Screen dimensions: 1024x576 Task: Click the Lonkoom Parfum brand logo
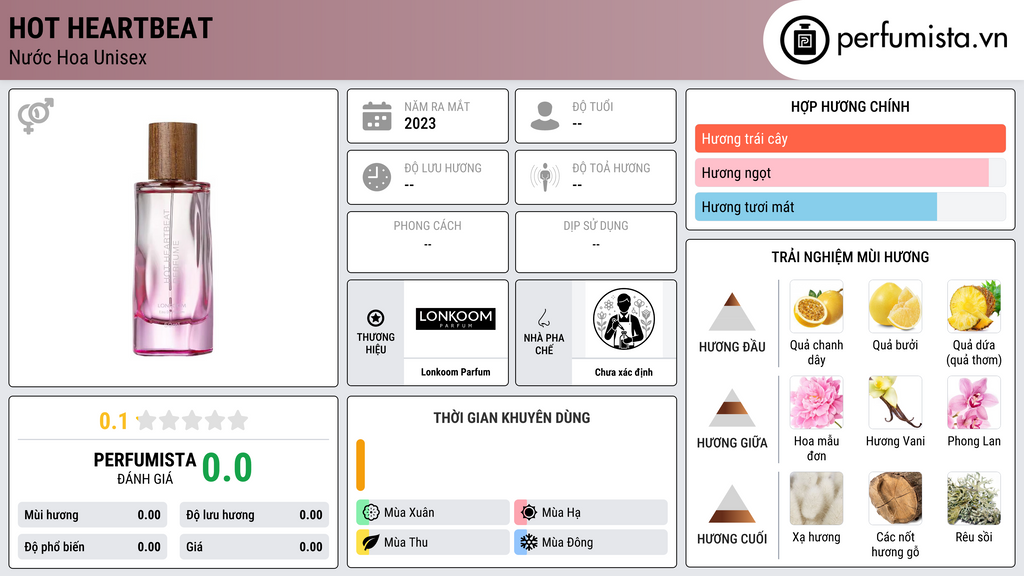coord(456,319)
